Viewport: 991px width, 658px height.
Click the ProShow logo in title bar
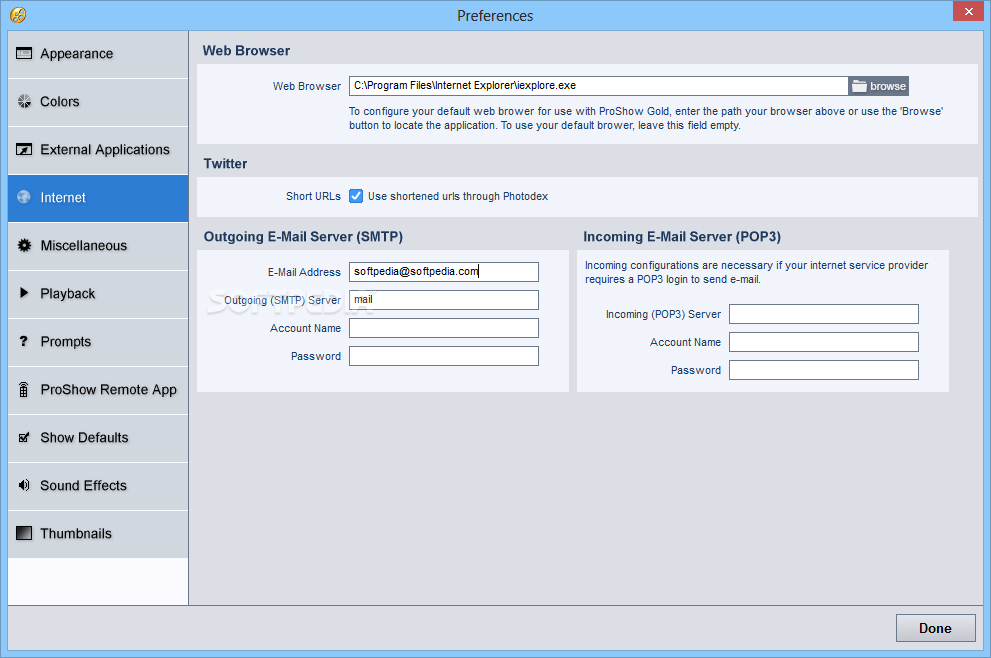coord(18,15)
